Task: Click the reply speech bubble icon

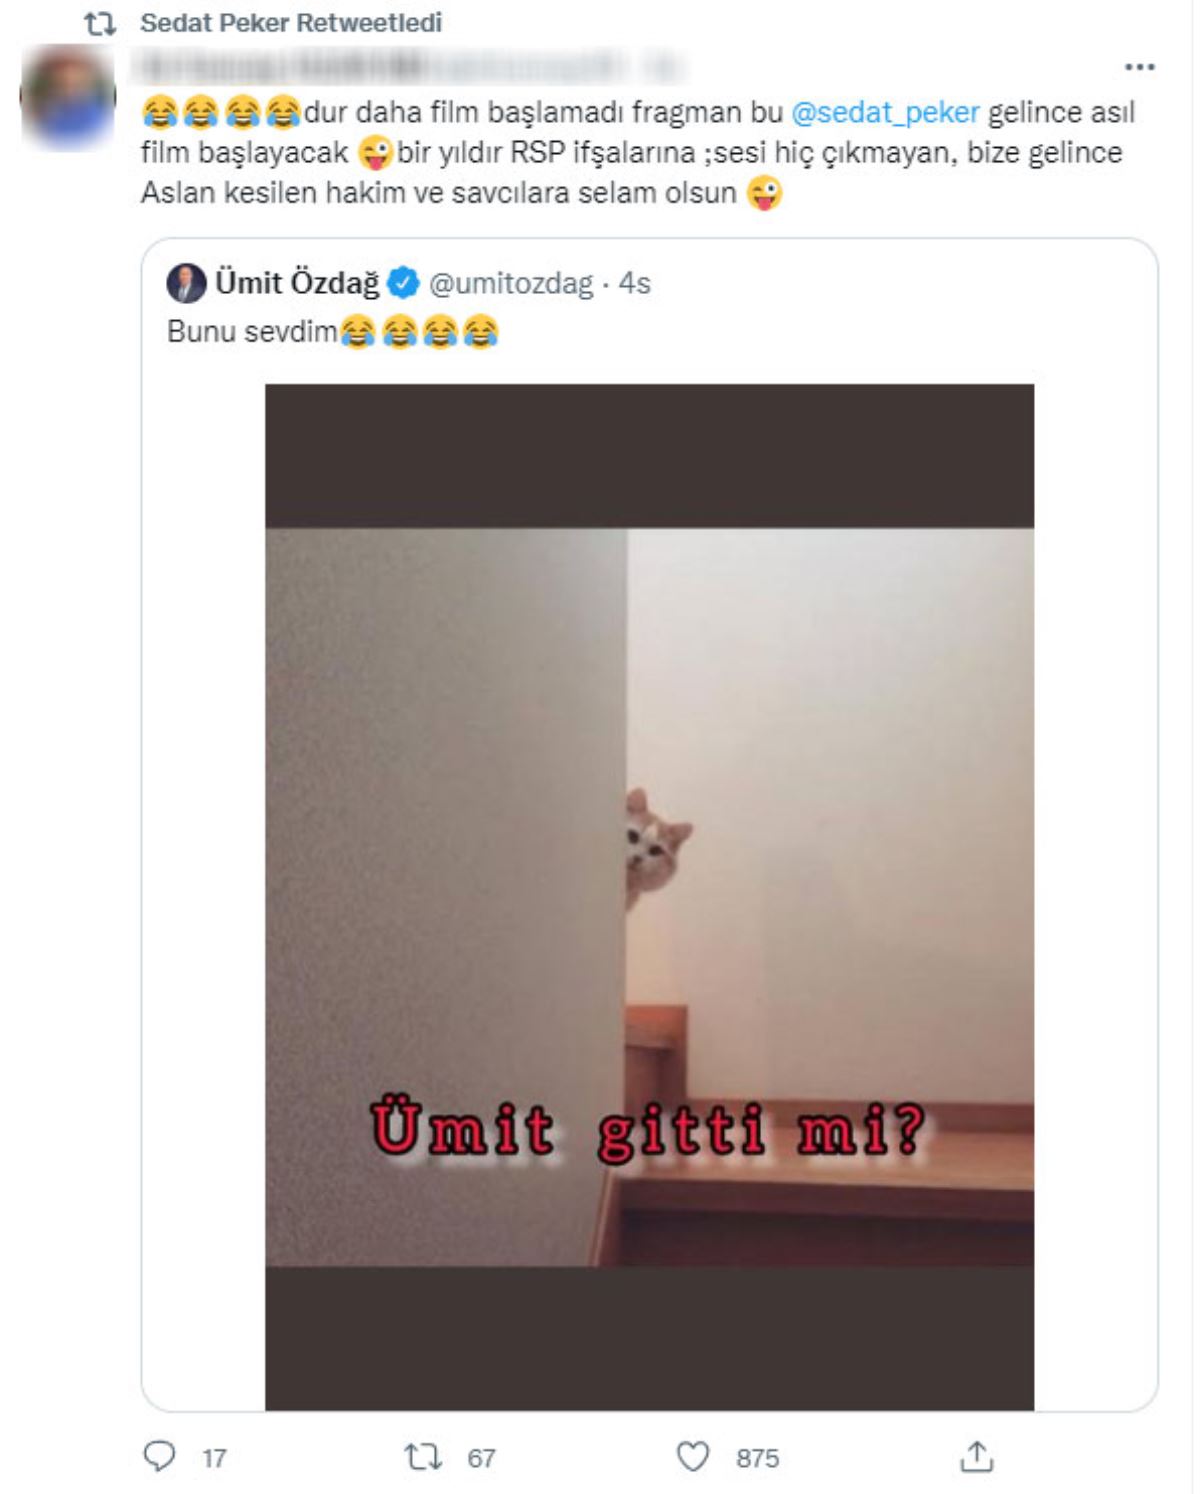Action: point(160,1456)
